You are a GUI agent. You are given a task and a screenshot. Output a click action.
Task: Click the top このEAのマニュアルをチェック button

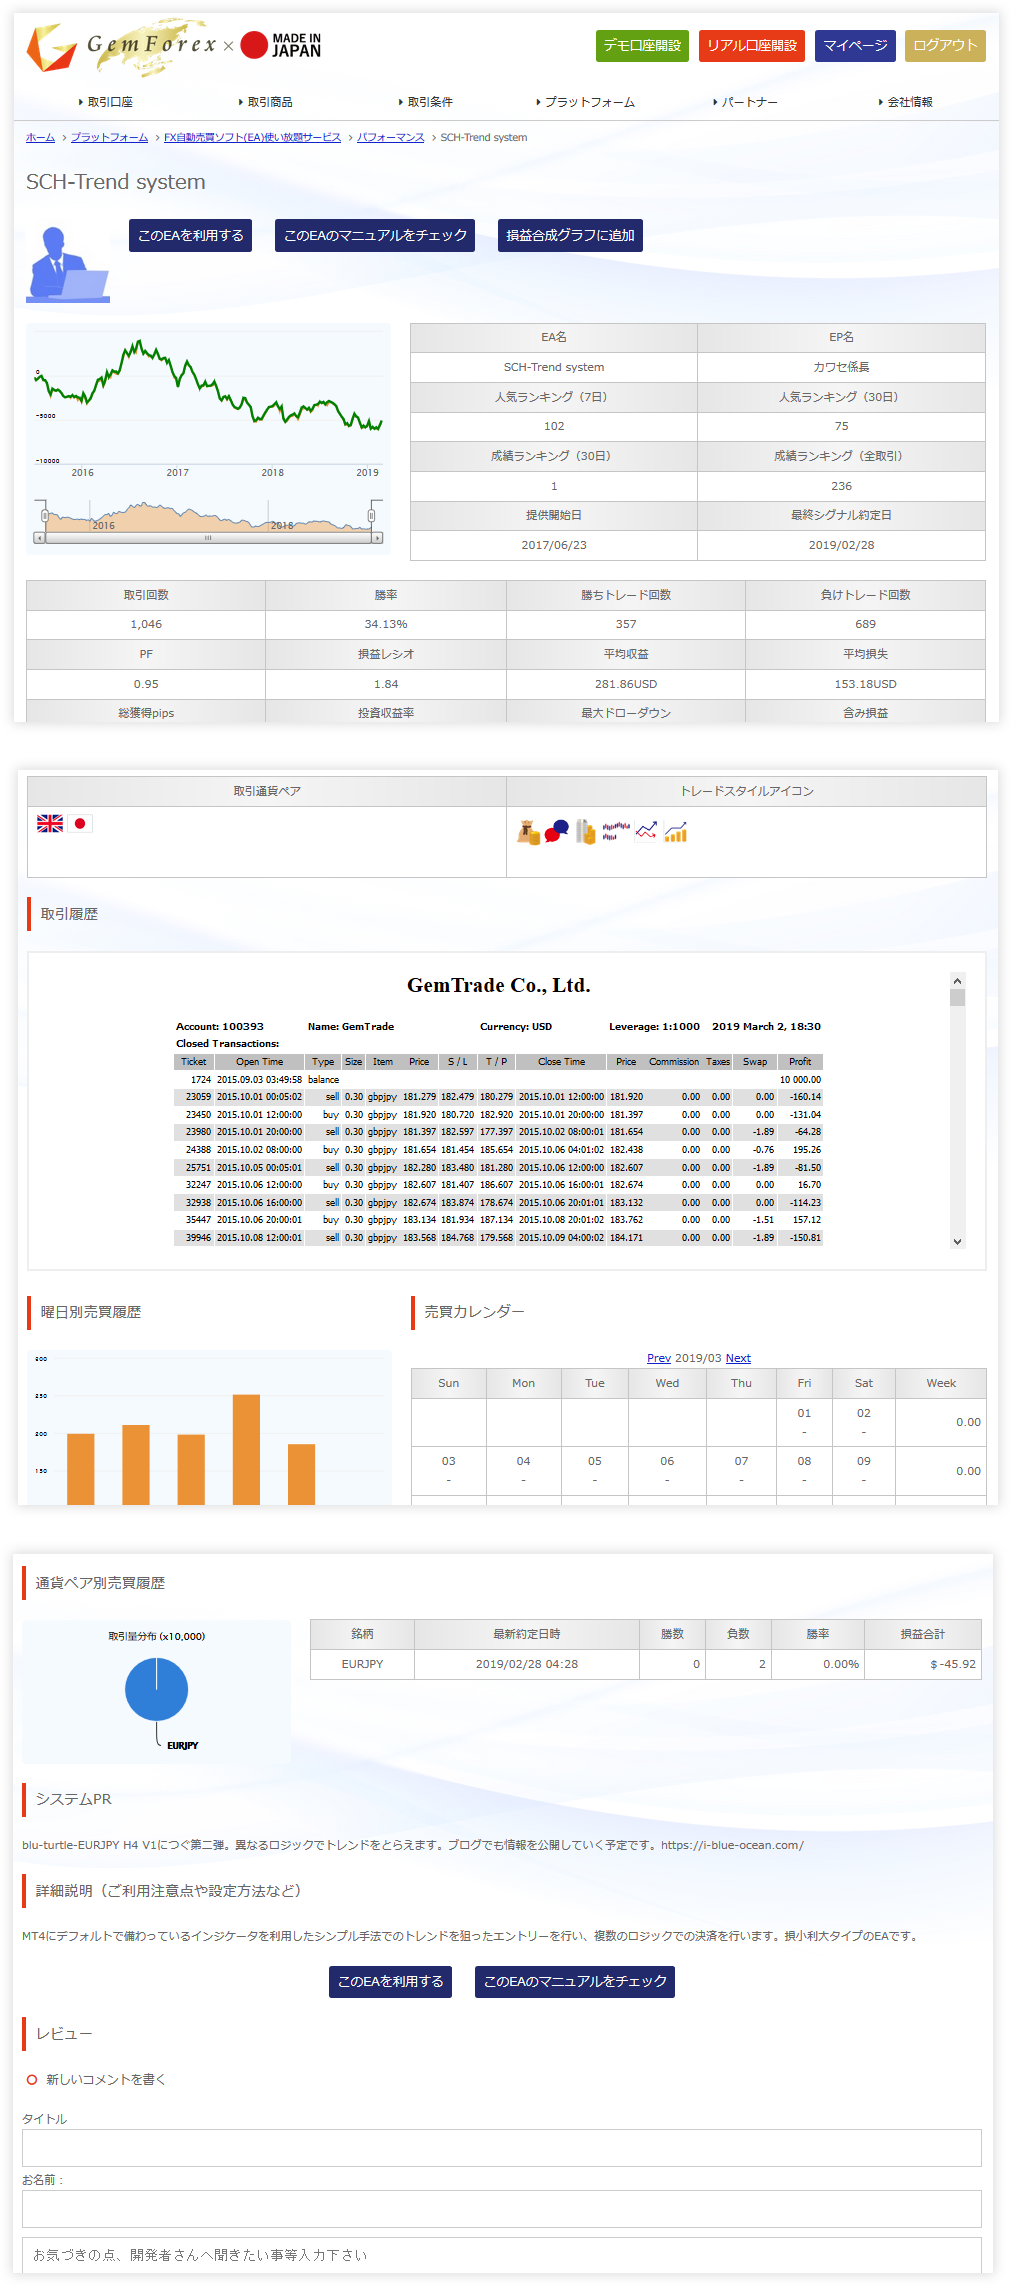[375, 235]
